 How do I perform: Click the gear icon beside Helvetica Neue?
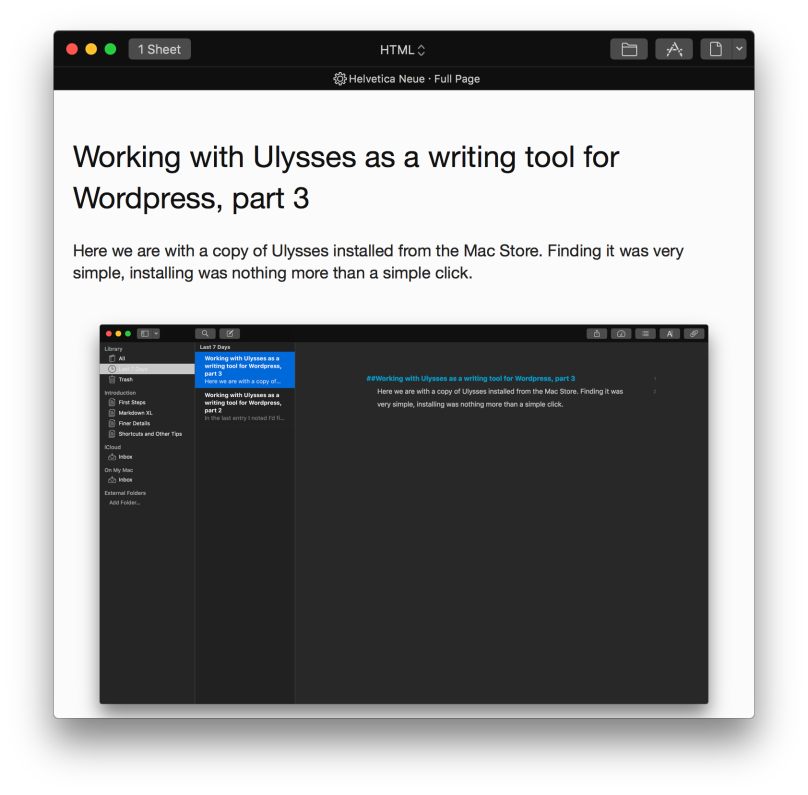[x=340, y=79]
